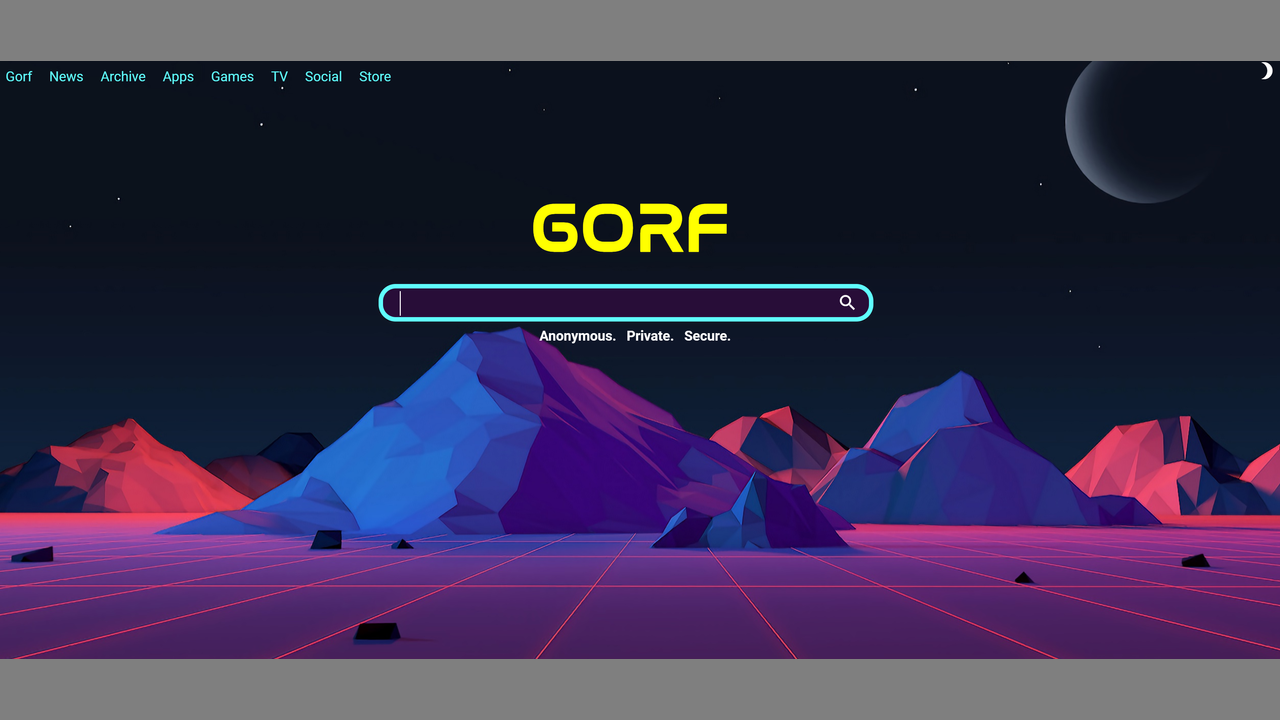Screen dimensions: 1280x720
Task: Select the TV link
Action: tap(279, 77)
